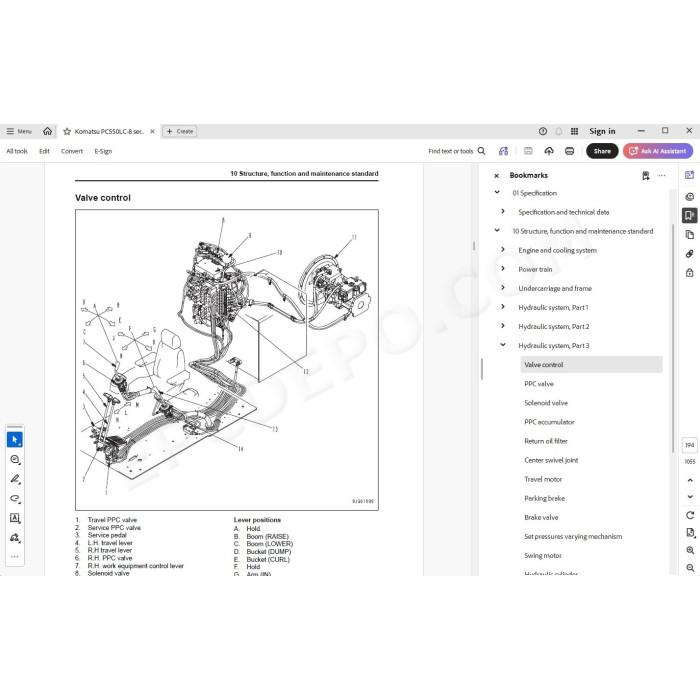700x700 pixels.
Task: Open the AI assistant sparkle icon
Action: (504, 151)
